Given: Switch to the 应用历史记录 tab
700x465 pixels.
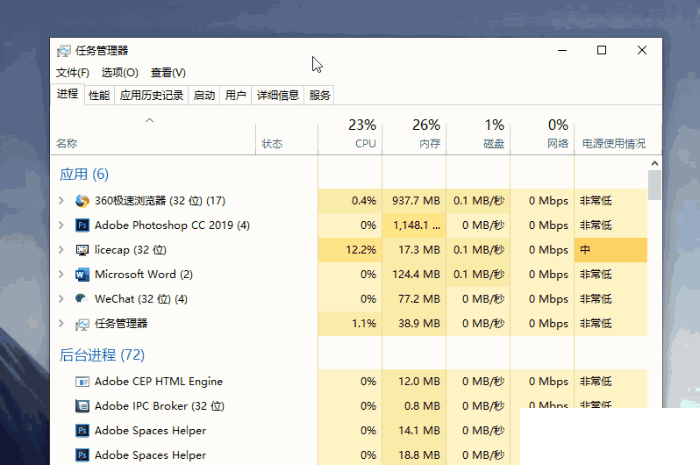Looking at the screenshot, I should point(151,95).
